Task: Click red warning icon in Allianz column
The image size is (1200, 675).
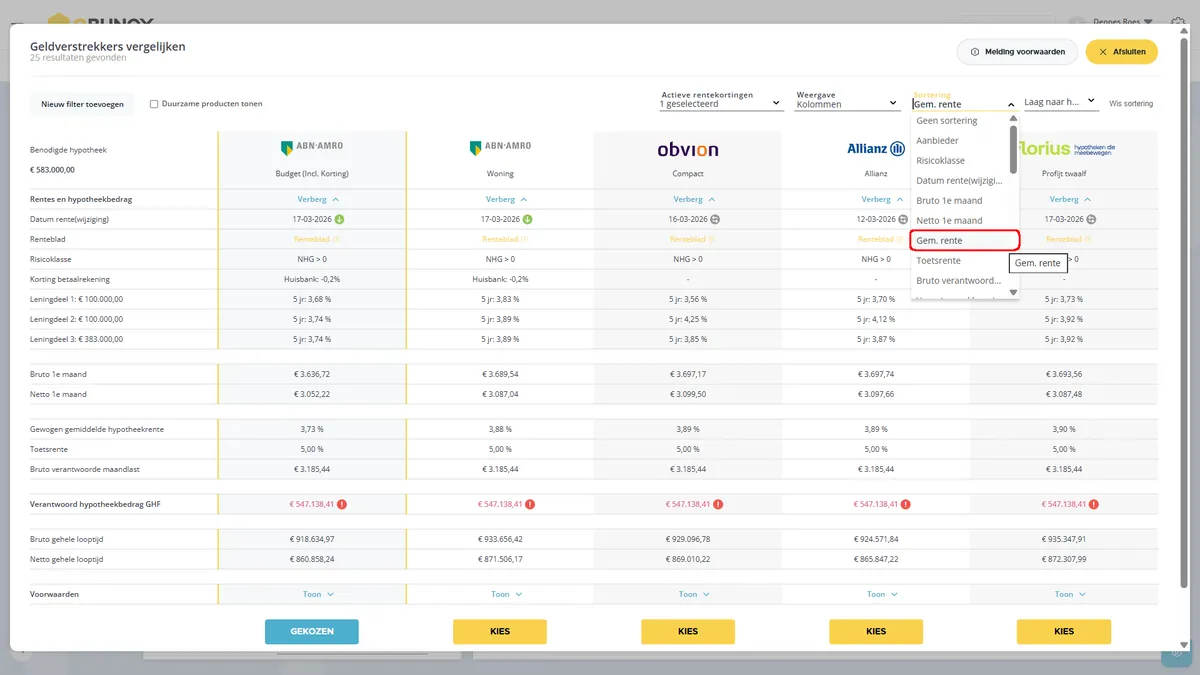Action: click(906, 504)
